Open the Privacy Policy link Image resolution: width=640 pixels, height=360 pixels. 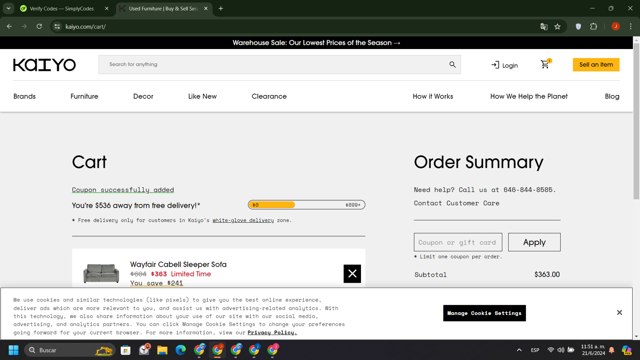(272, 332)
